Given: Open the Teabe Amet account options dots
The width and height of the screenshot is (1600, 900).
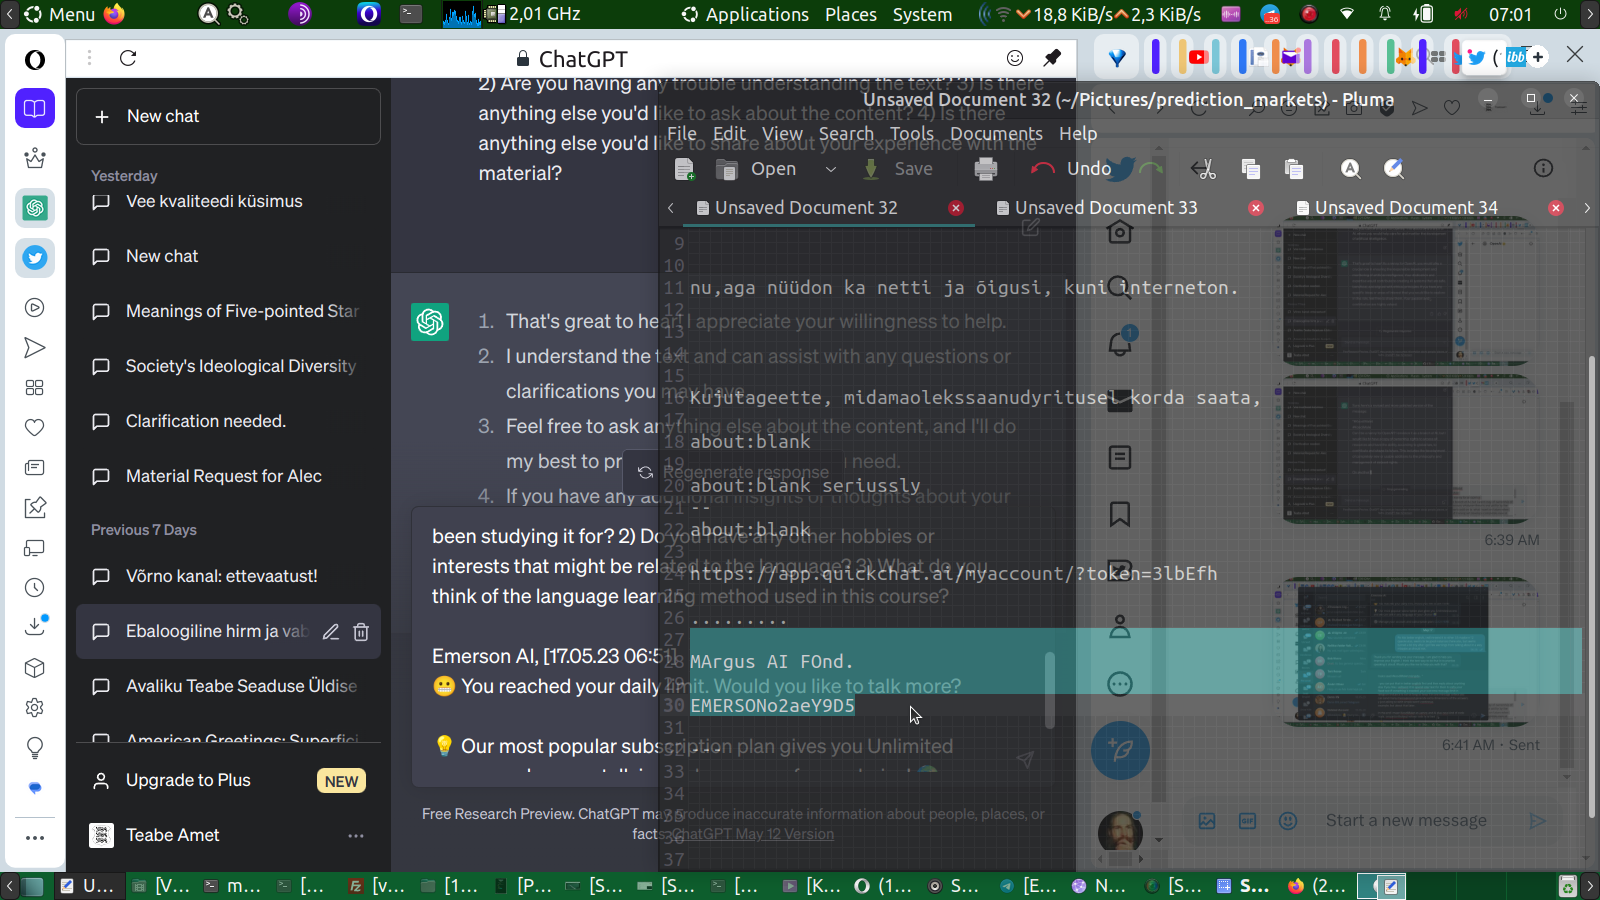Looking at the screenshot, I should (356, 836).
